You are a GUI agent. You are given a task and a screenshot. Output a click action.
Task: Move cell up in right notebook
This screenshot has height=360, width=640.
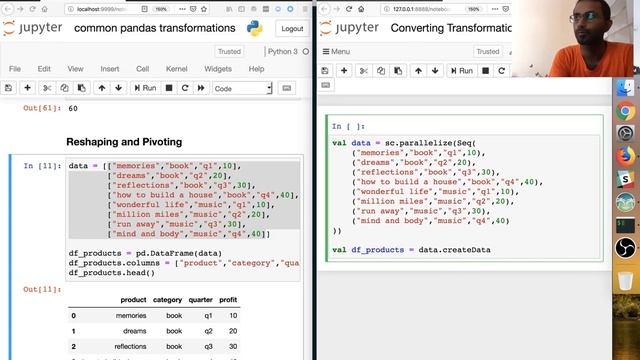(x=418, y=71)
